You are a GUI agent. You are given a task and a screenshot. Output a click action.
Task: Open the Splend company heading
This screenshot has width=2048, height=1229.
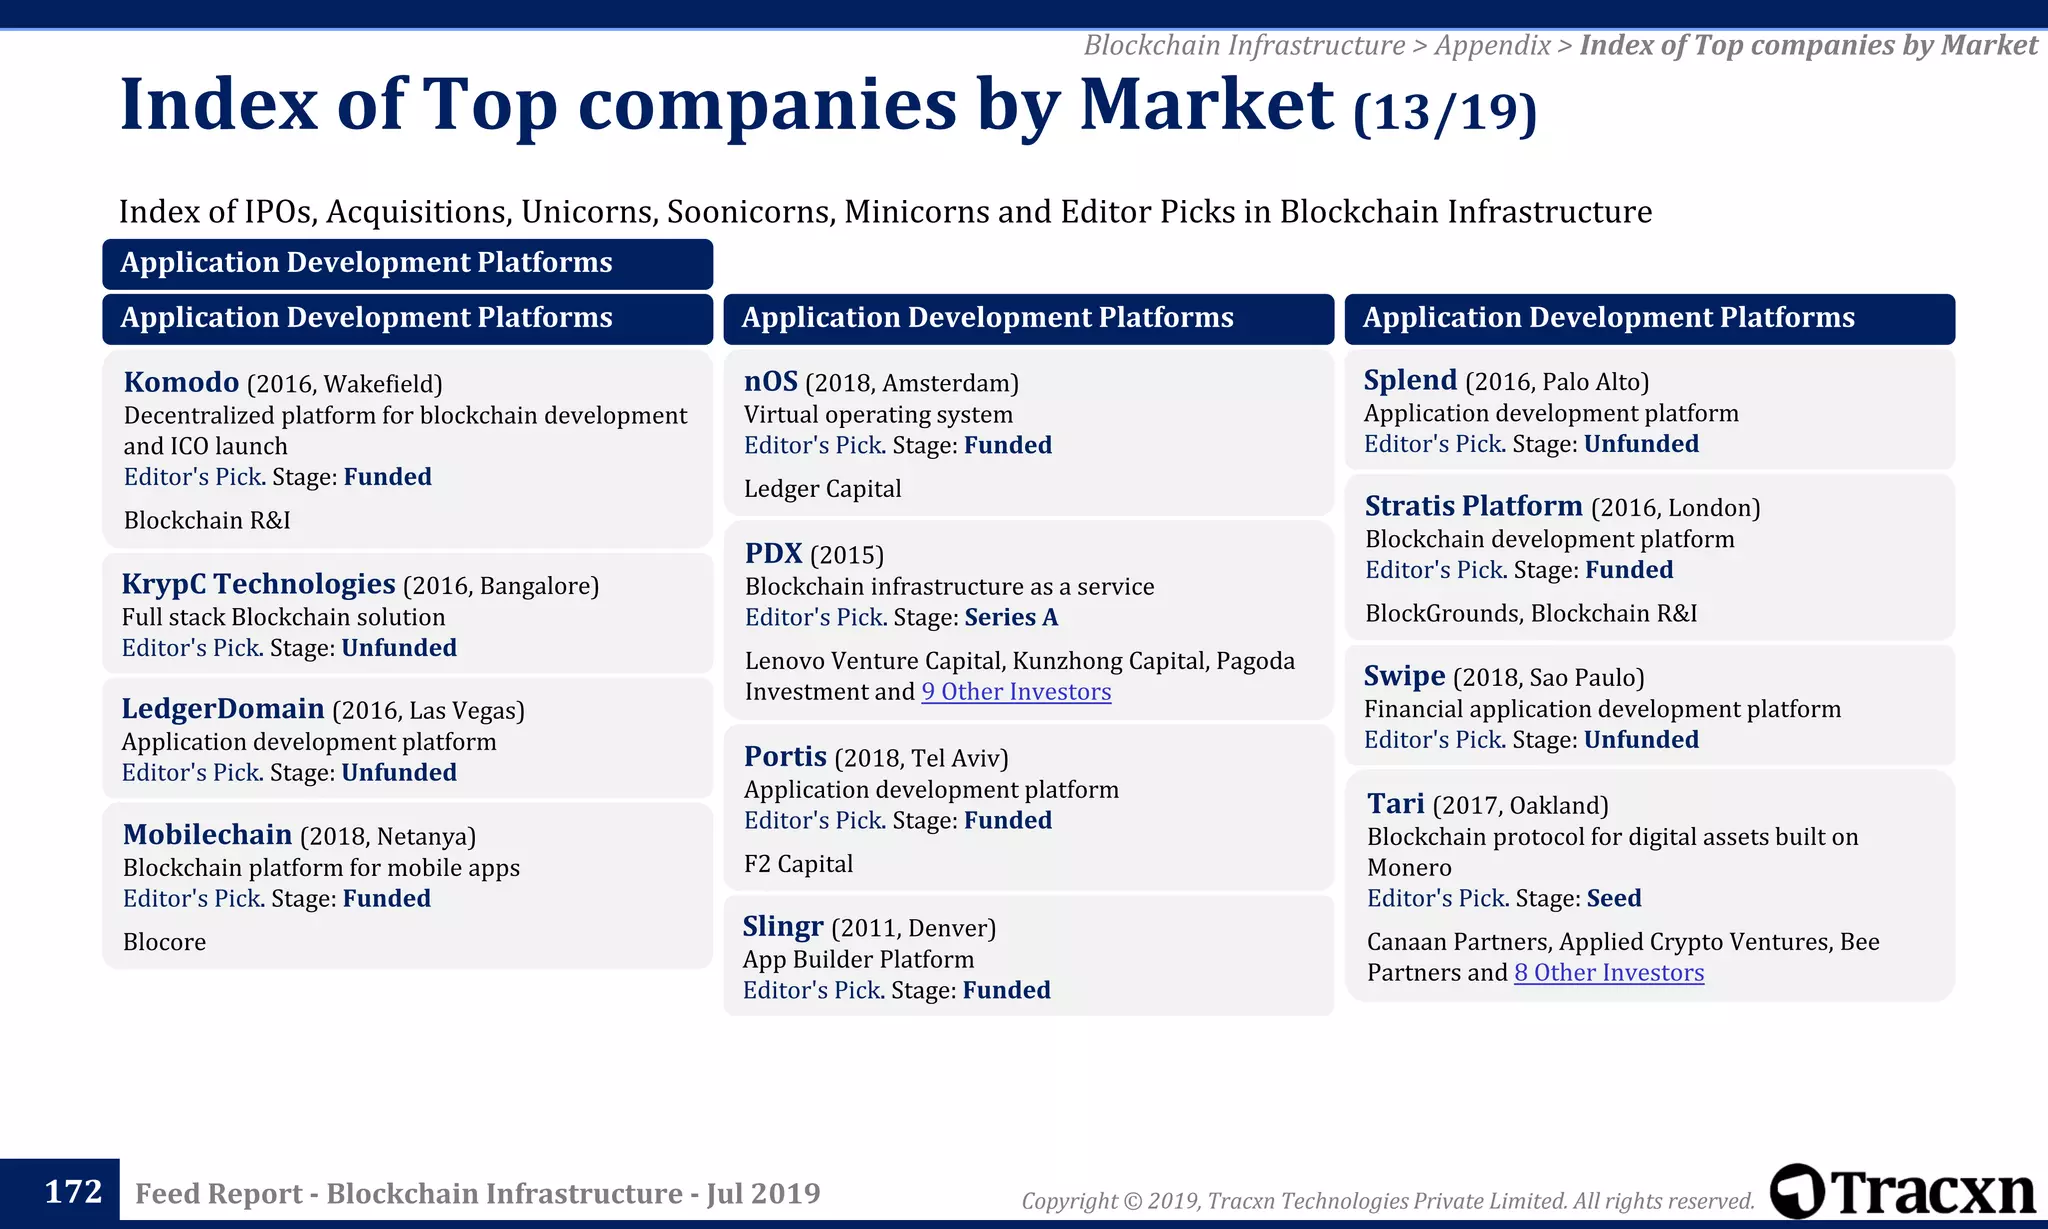[x=1411, y=380]
